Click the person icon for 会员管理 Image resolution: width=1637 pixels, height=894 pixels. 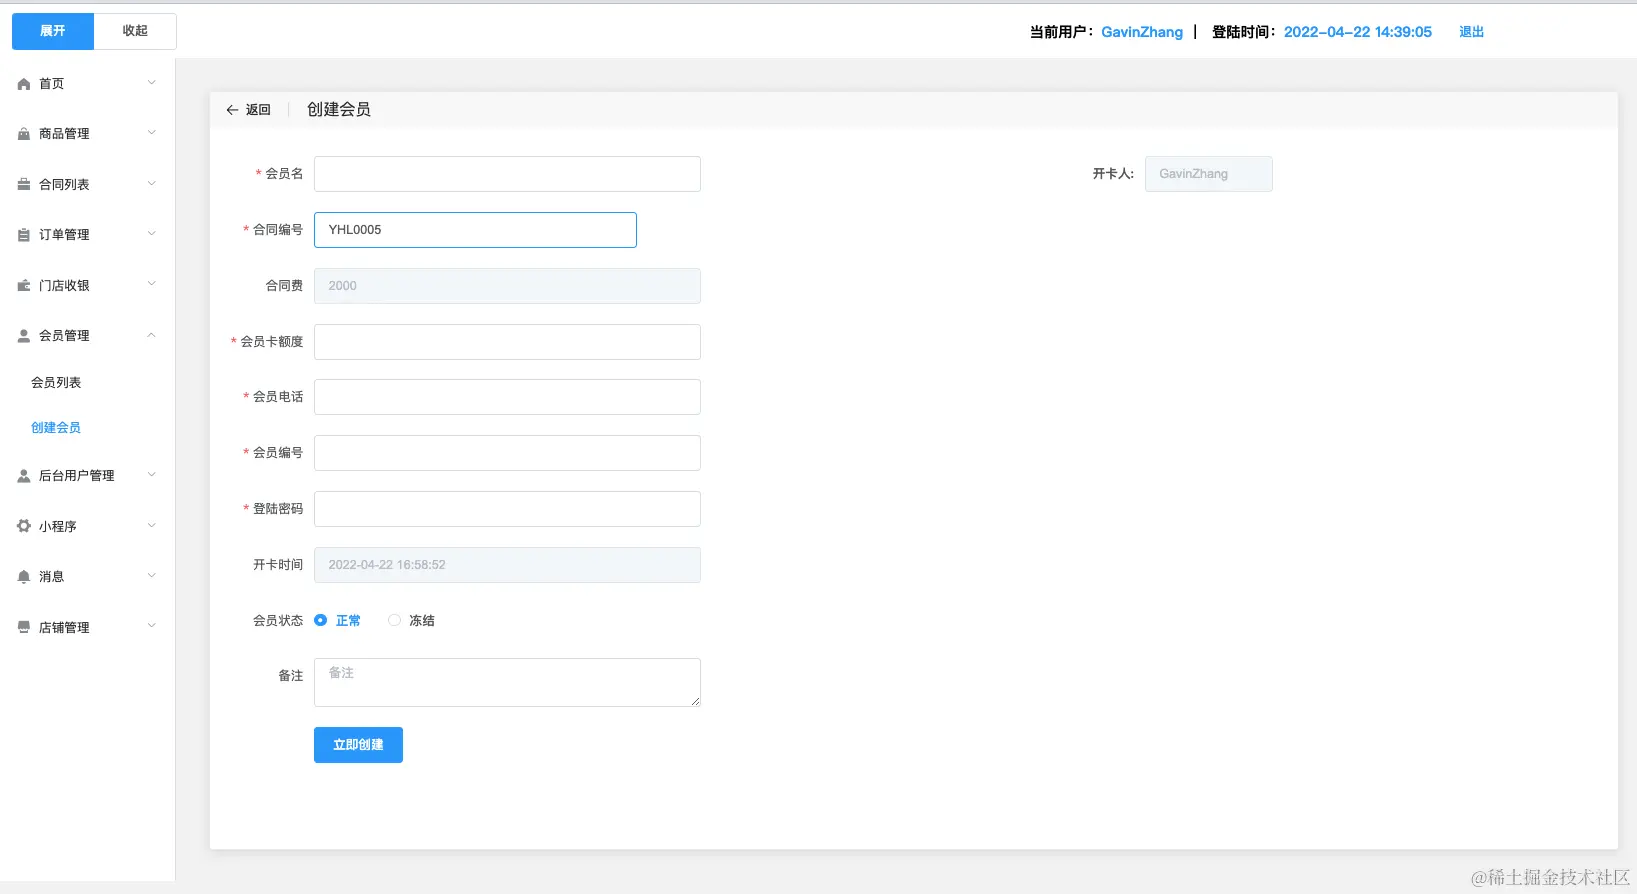pos(24,336)
